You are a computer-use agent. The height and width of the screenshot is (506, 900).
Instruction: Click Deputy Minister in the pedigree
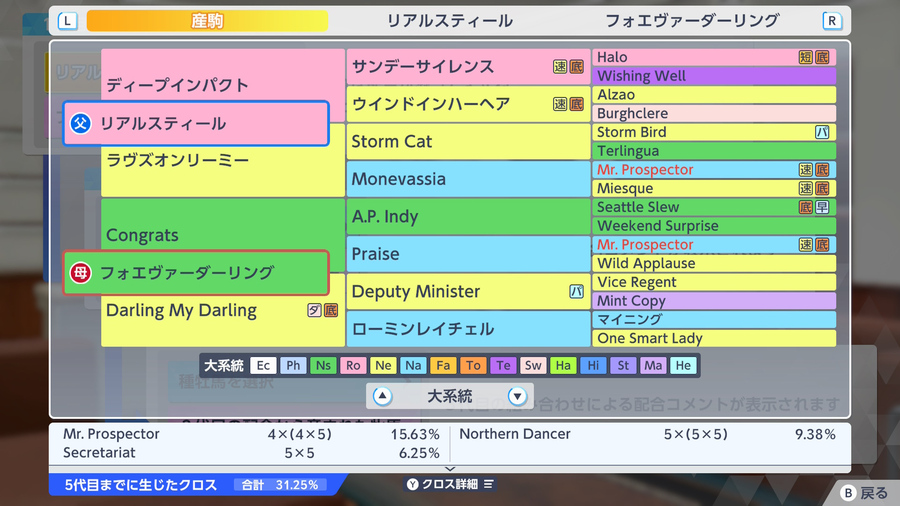(468, 291)
